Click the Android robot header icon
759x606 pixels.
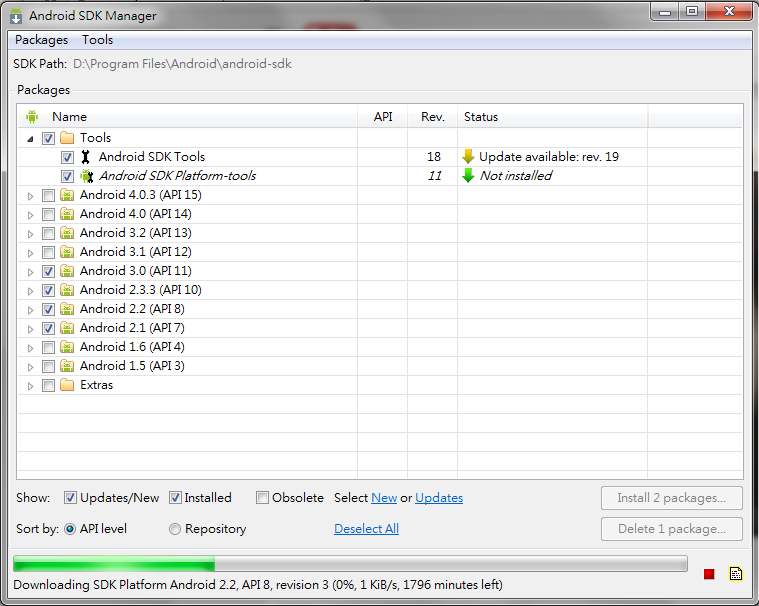pos(32,117)
